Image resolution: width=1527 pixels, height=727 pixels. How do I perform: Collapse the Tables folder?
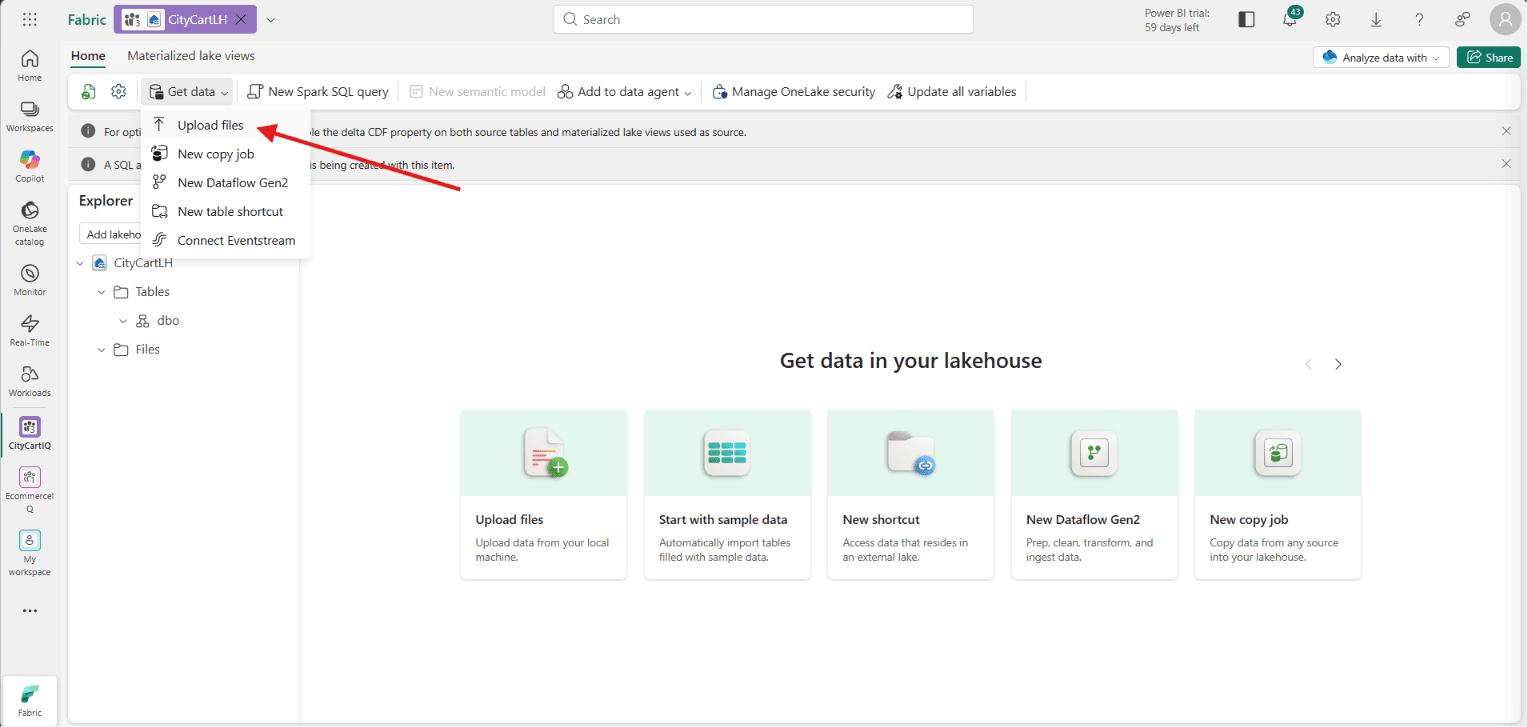coord(101,292)
